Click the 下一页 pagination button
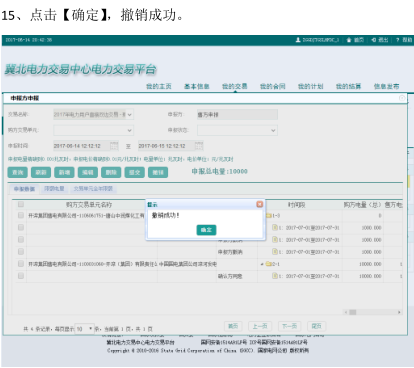414x368 pixels. [289, 326]
